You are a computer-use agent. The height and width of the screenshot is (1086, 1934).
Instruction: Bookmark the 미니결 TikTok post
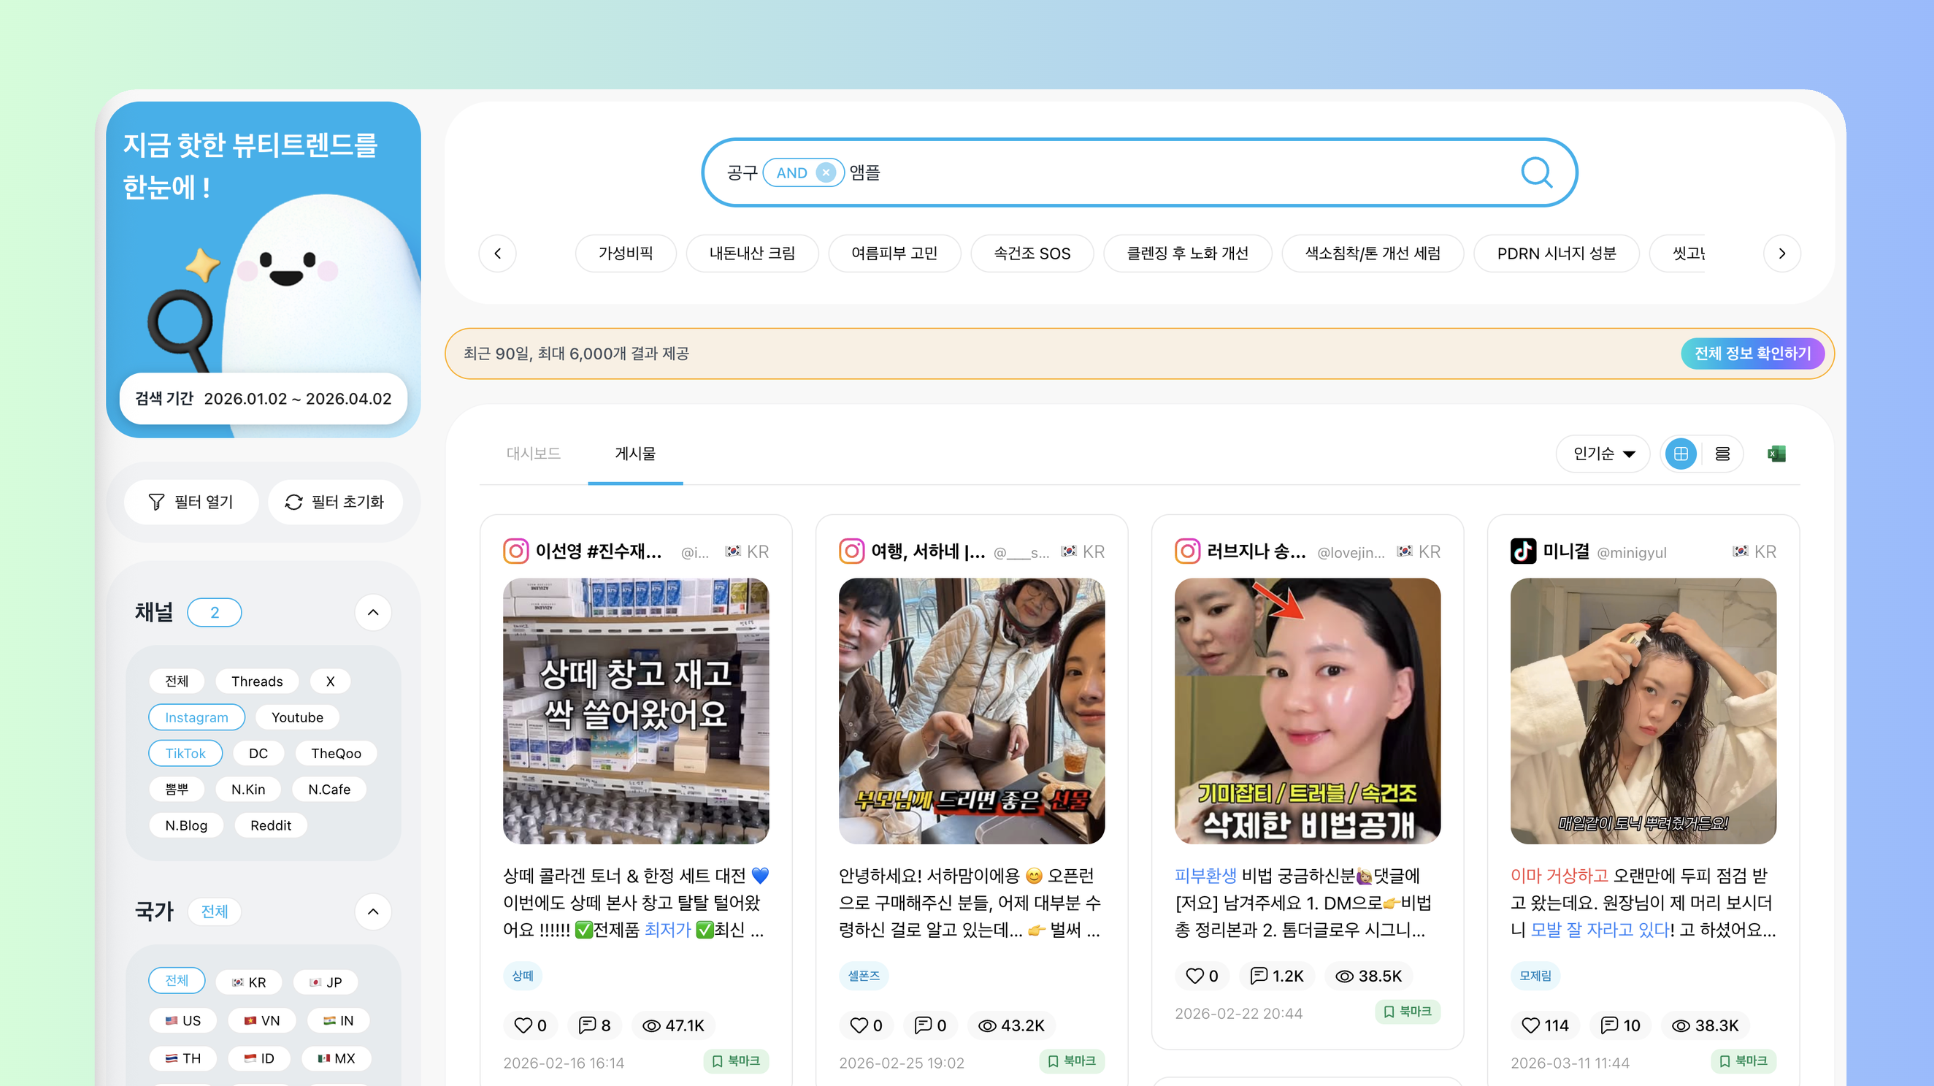pyautogui.click(x=1742, y=1061)
